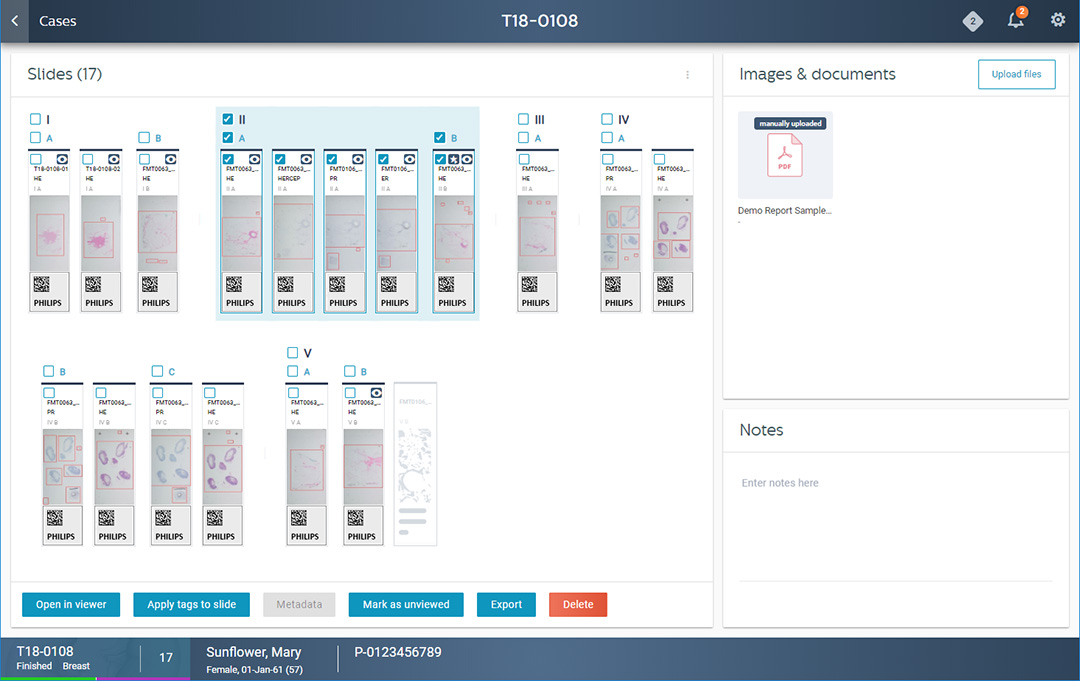1080x681 pixels.
Task: Click Apply tags to slide
Action: tap(191, 604)
